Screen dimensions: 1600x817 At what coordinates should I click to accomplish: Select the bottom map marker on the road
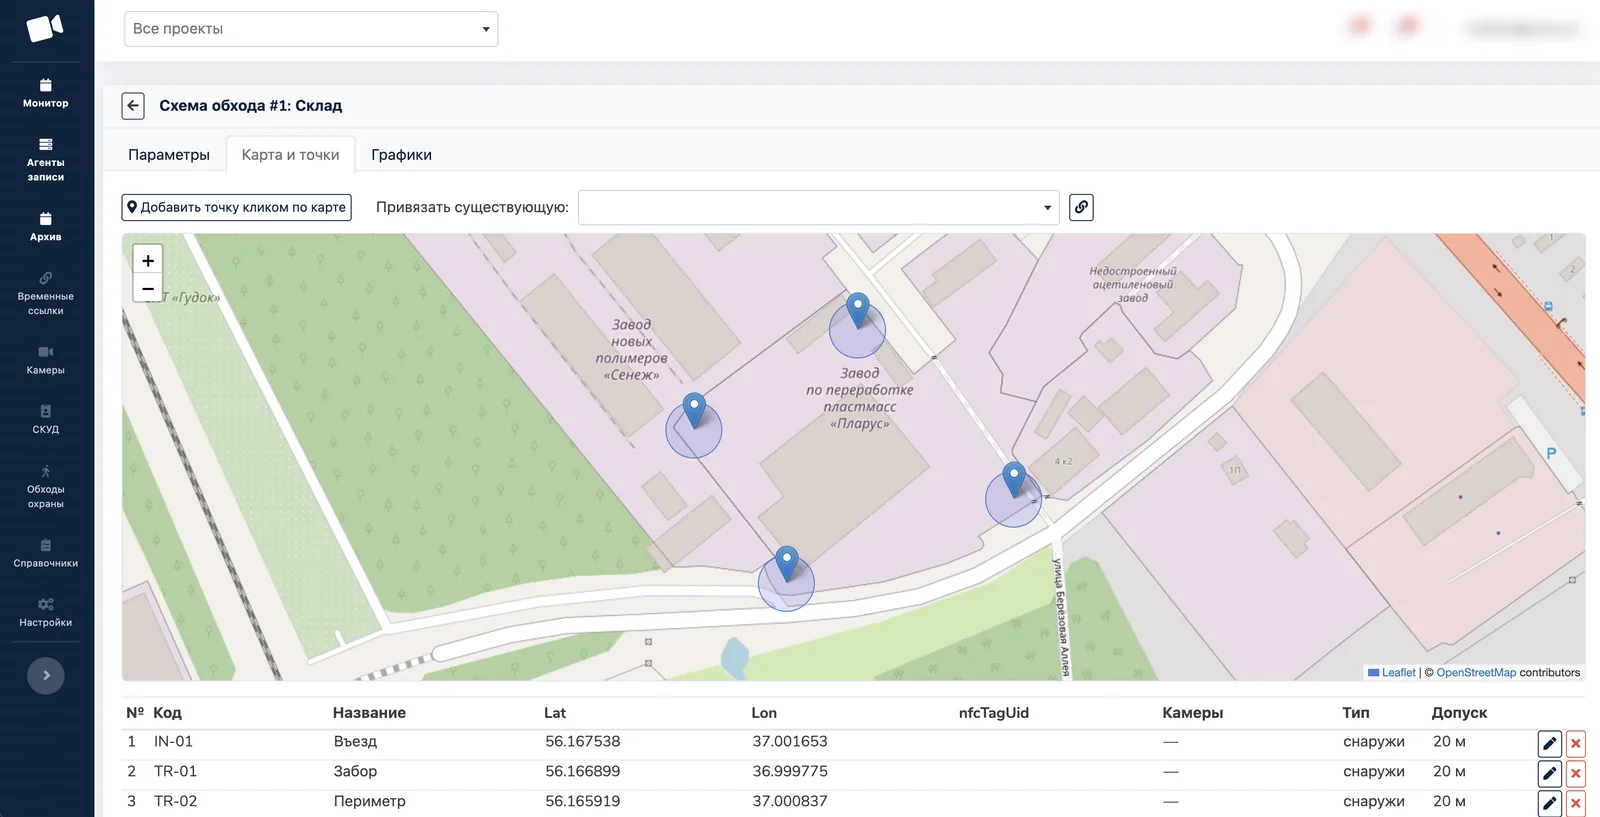[x=787, y=563]
